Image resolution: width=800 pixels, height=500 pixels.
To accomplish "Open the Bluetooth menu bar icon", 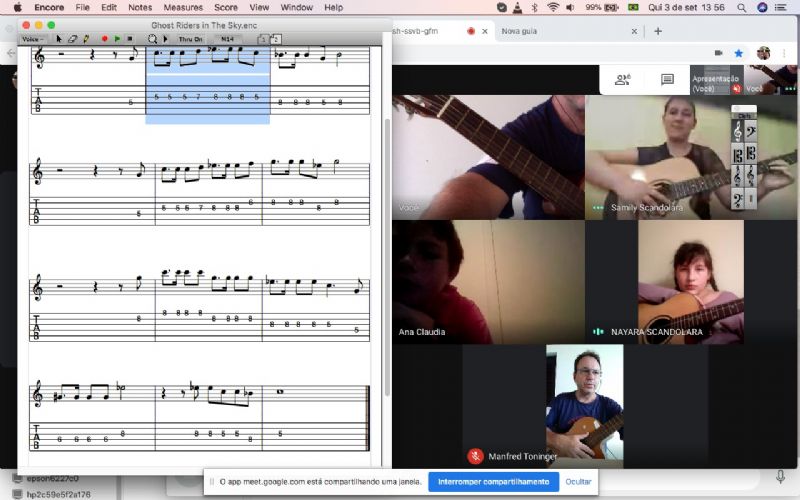I will [535, 7].
